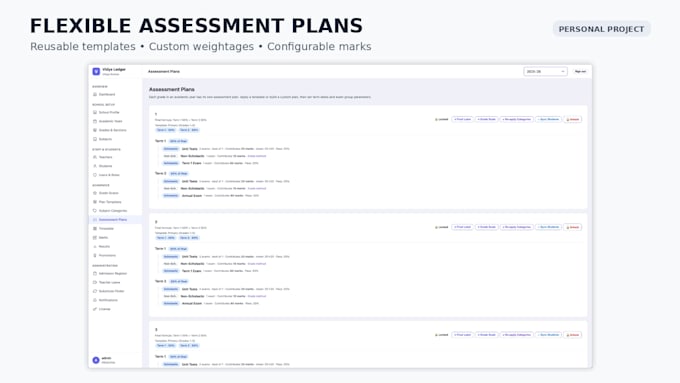680x383 pixels.
Task: Click Re-apply Categories button on plan 2
Action: [x=517, y=227]
